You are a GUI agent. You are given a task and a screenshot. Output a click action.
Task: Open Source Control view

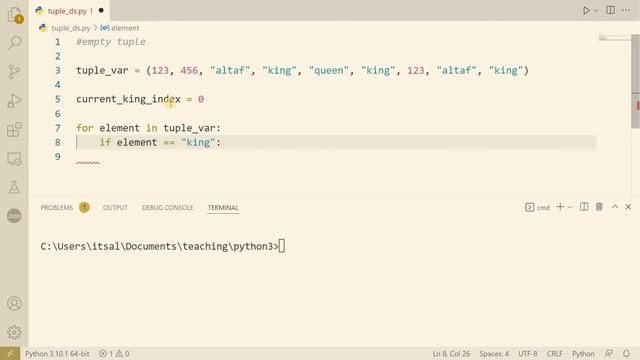pyautogui.click(x=14, y=71)
